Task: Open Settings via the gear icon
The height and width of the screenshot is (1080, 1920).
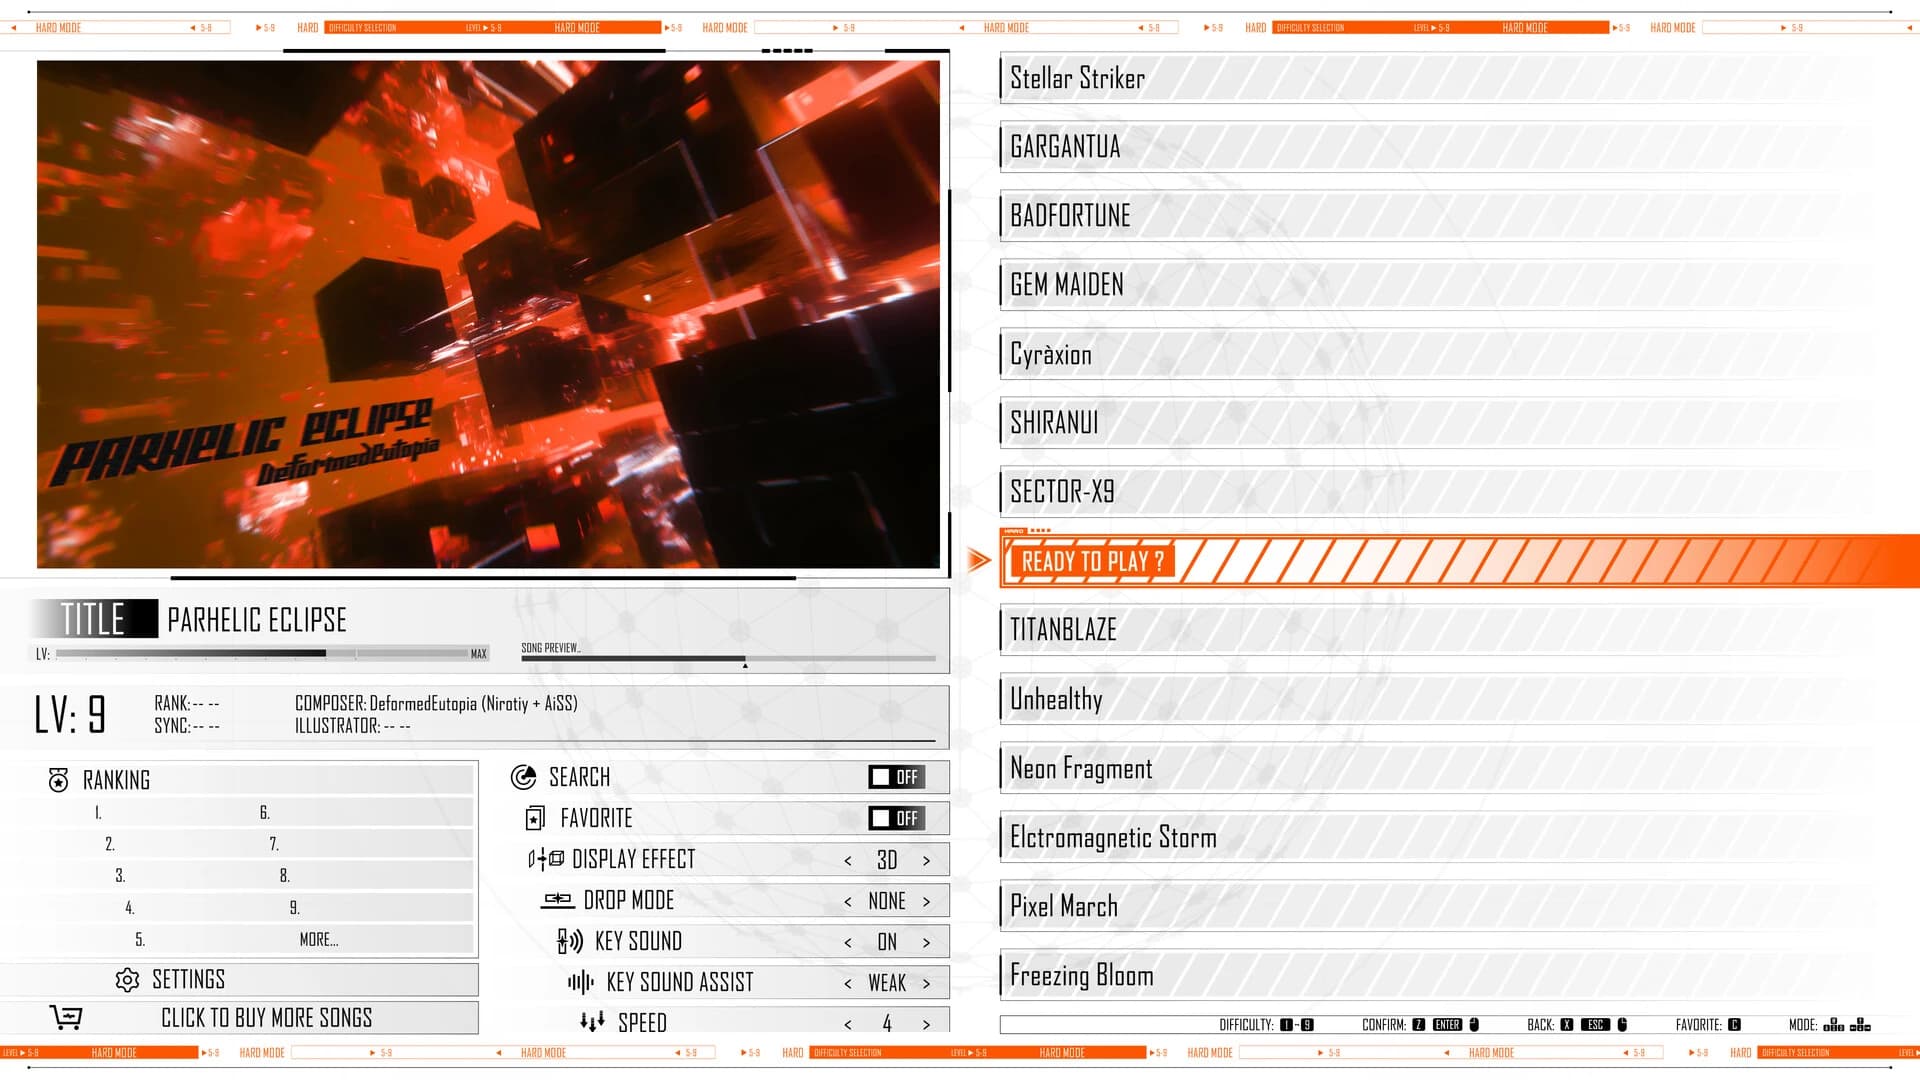Action: (x=129, y=979)
